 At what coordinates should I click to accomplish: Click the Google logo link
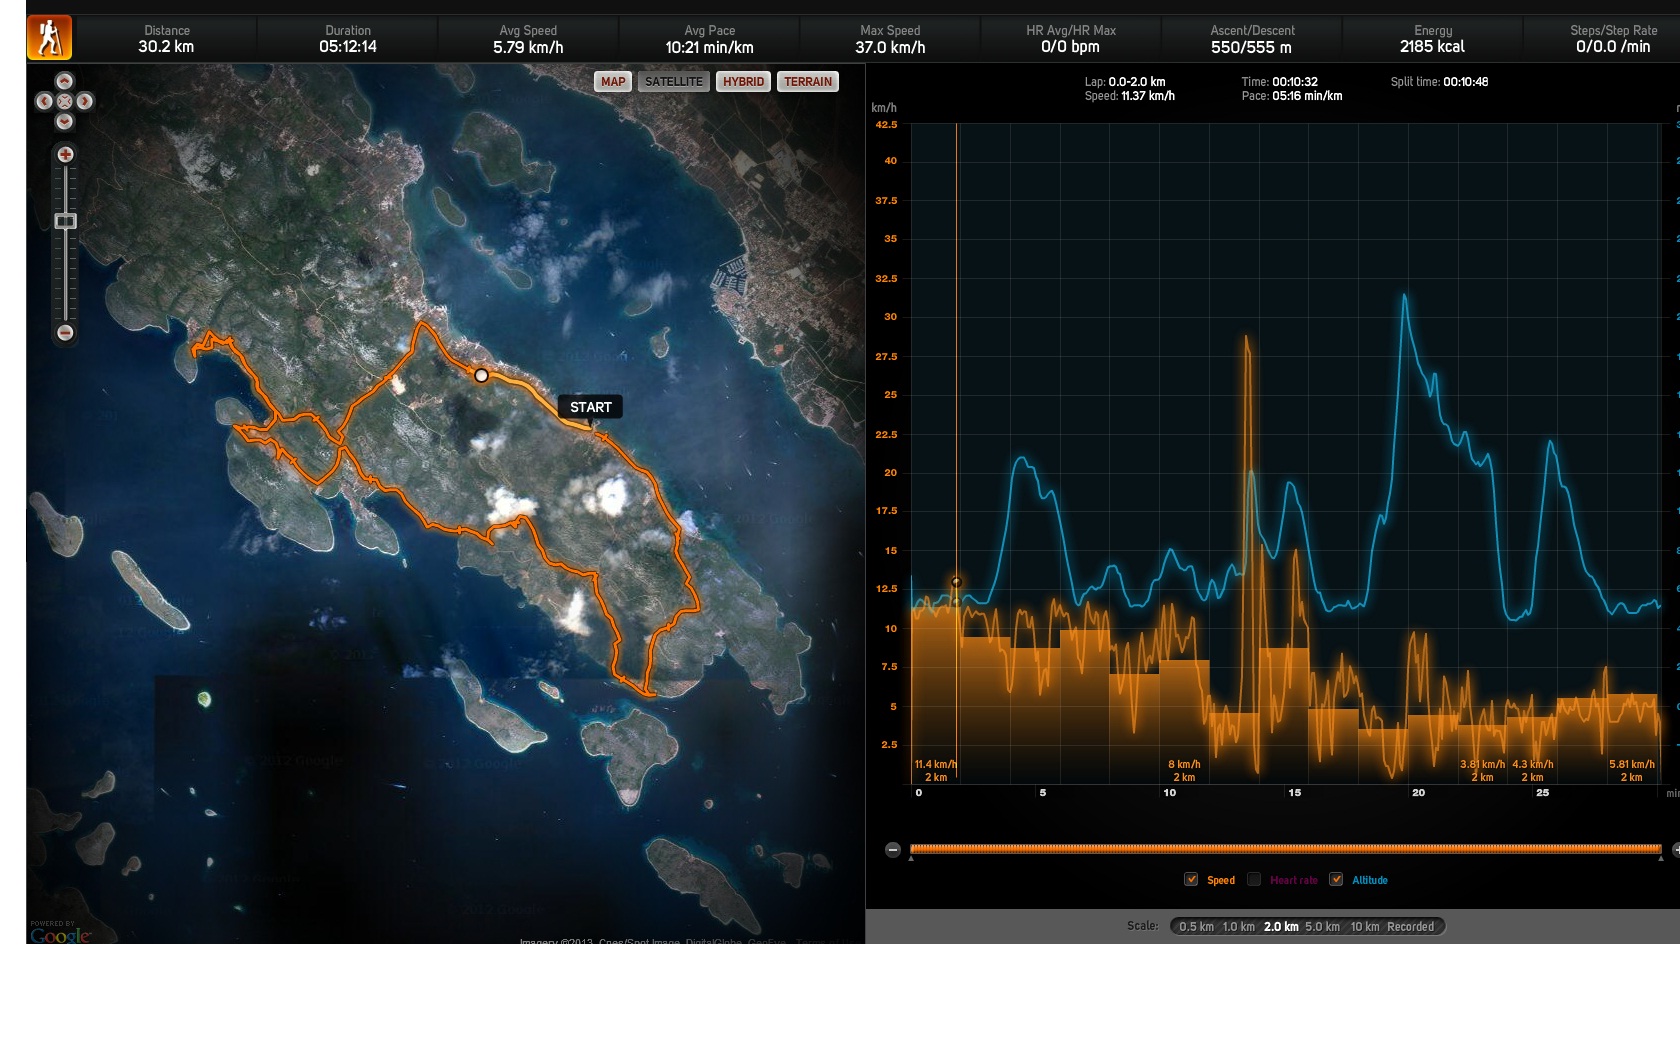click(x=60, y=934)
